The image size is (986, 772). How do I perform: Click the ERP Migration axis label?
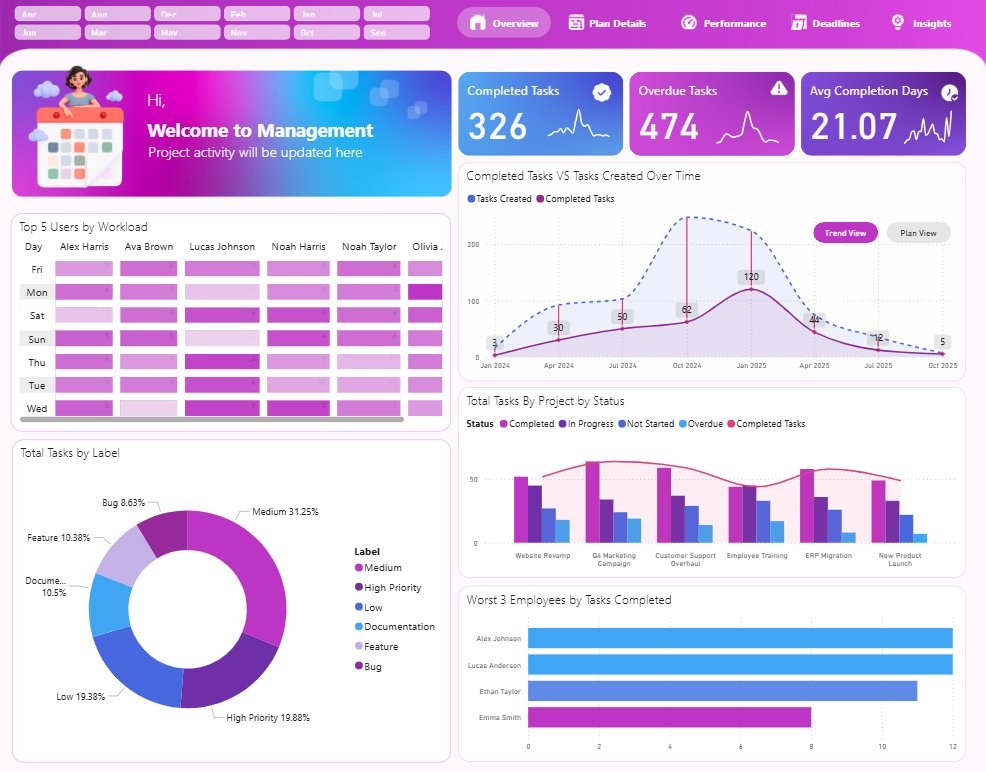tap(829, 556)
